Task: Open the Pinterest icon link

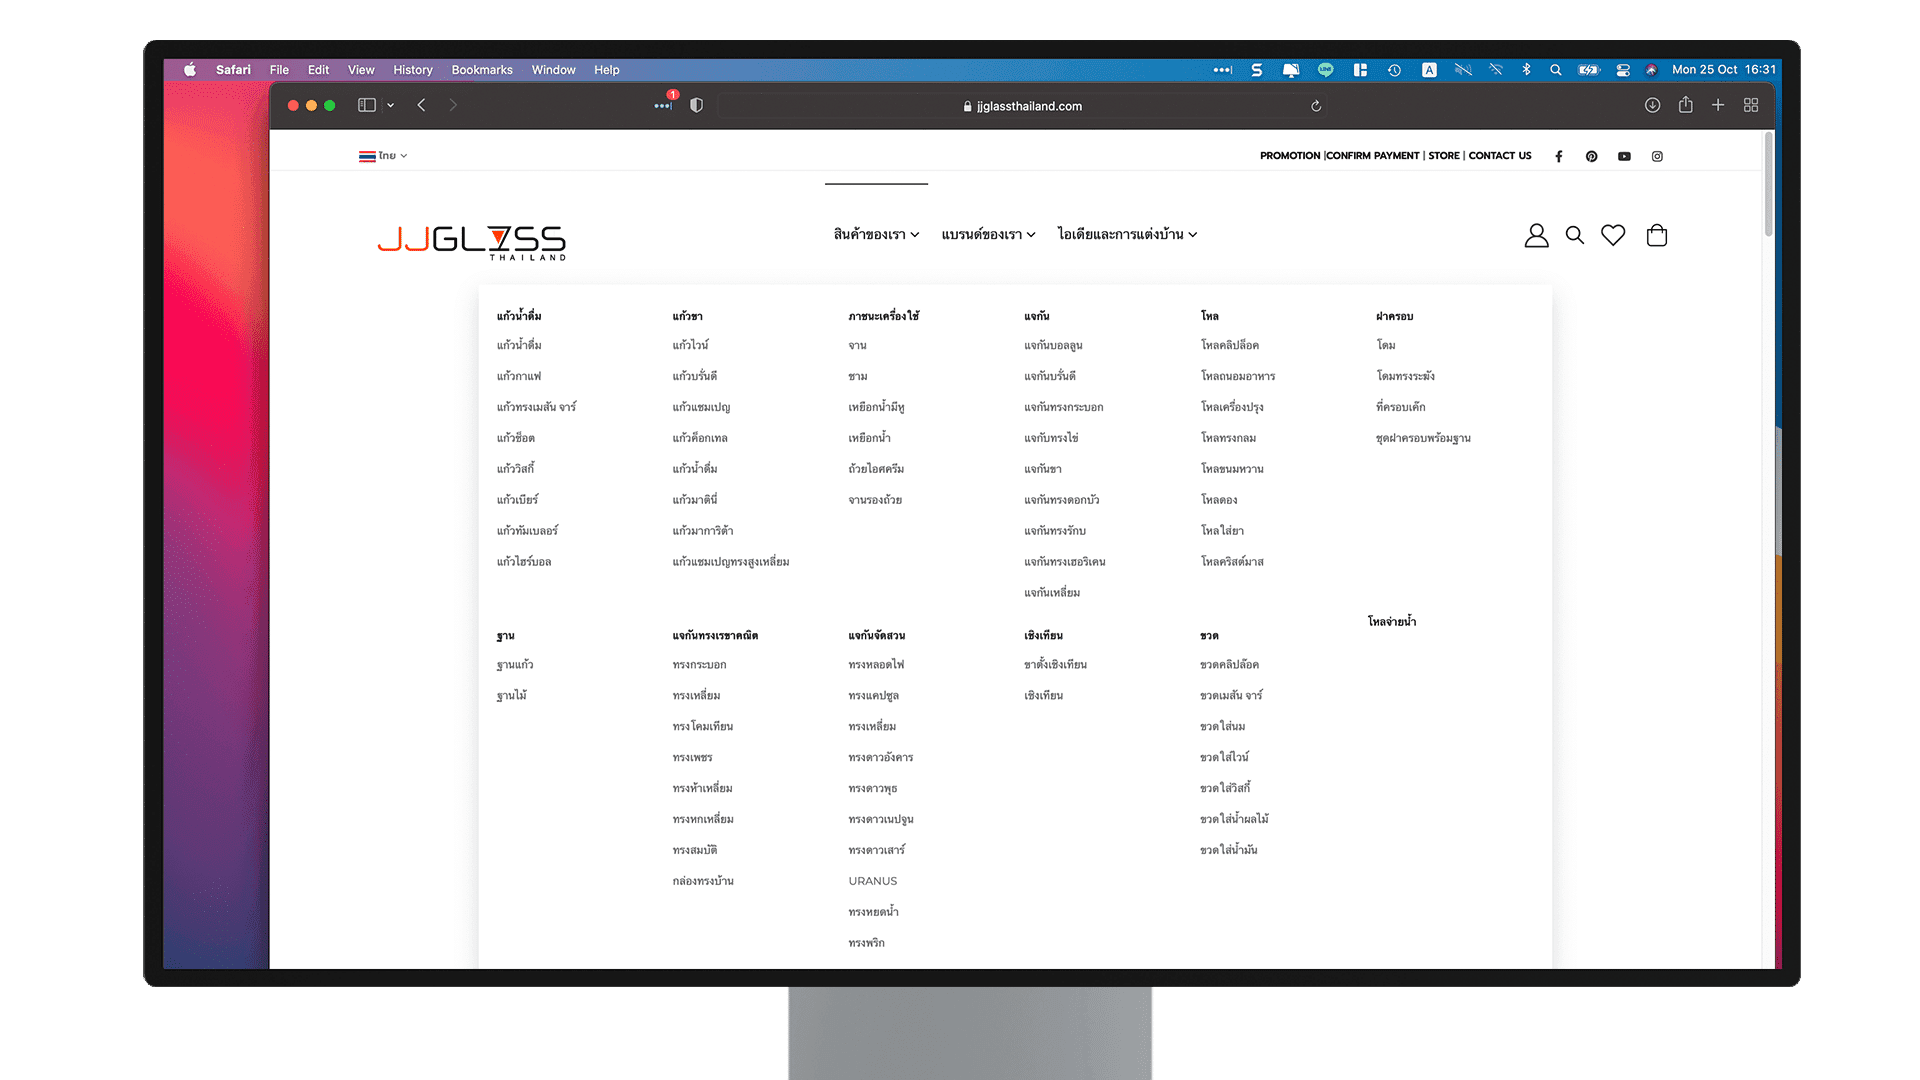Action: point(1591,156)
